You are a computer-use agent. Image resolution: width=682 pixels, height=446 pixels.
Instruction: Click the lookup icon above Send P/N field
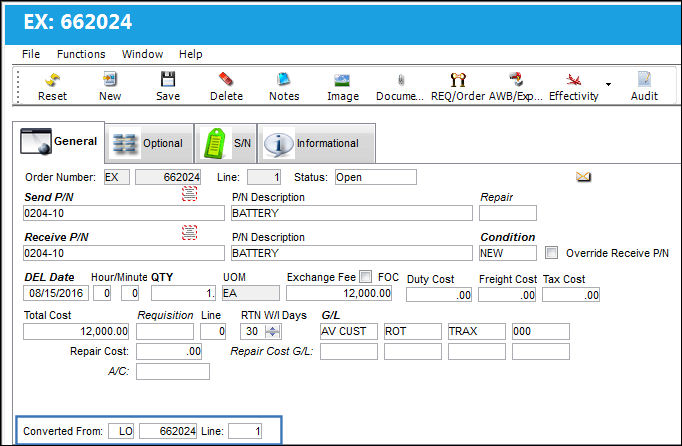tap(189, 194)
